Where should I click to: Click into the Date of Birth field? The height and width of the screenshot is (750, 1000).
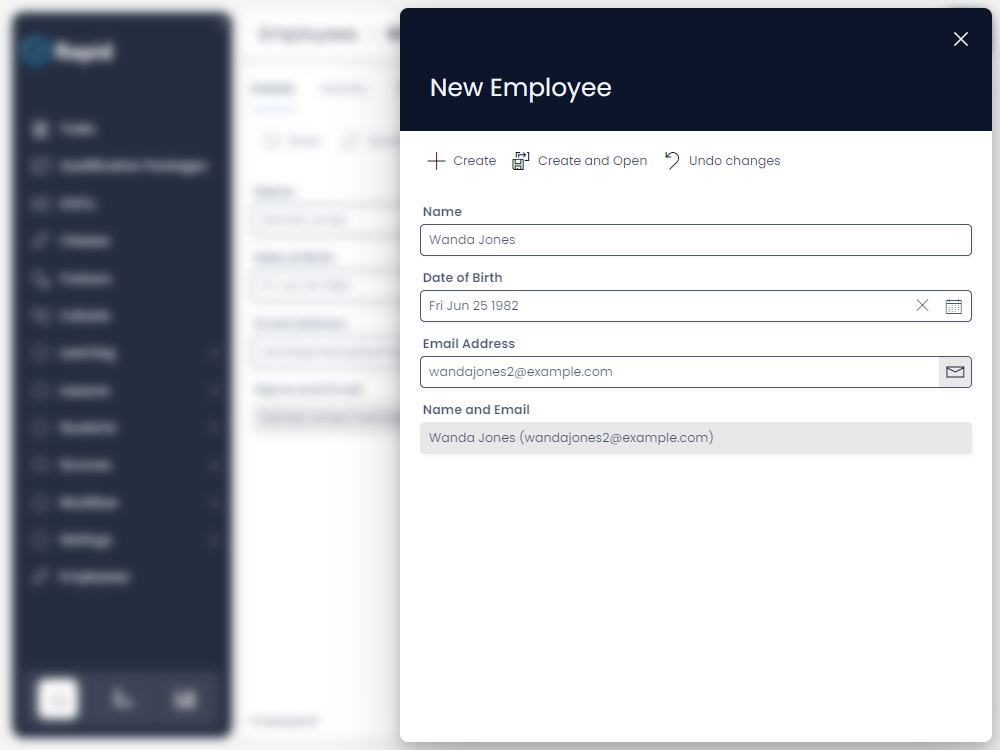[663, 306]
